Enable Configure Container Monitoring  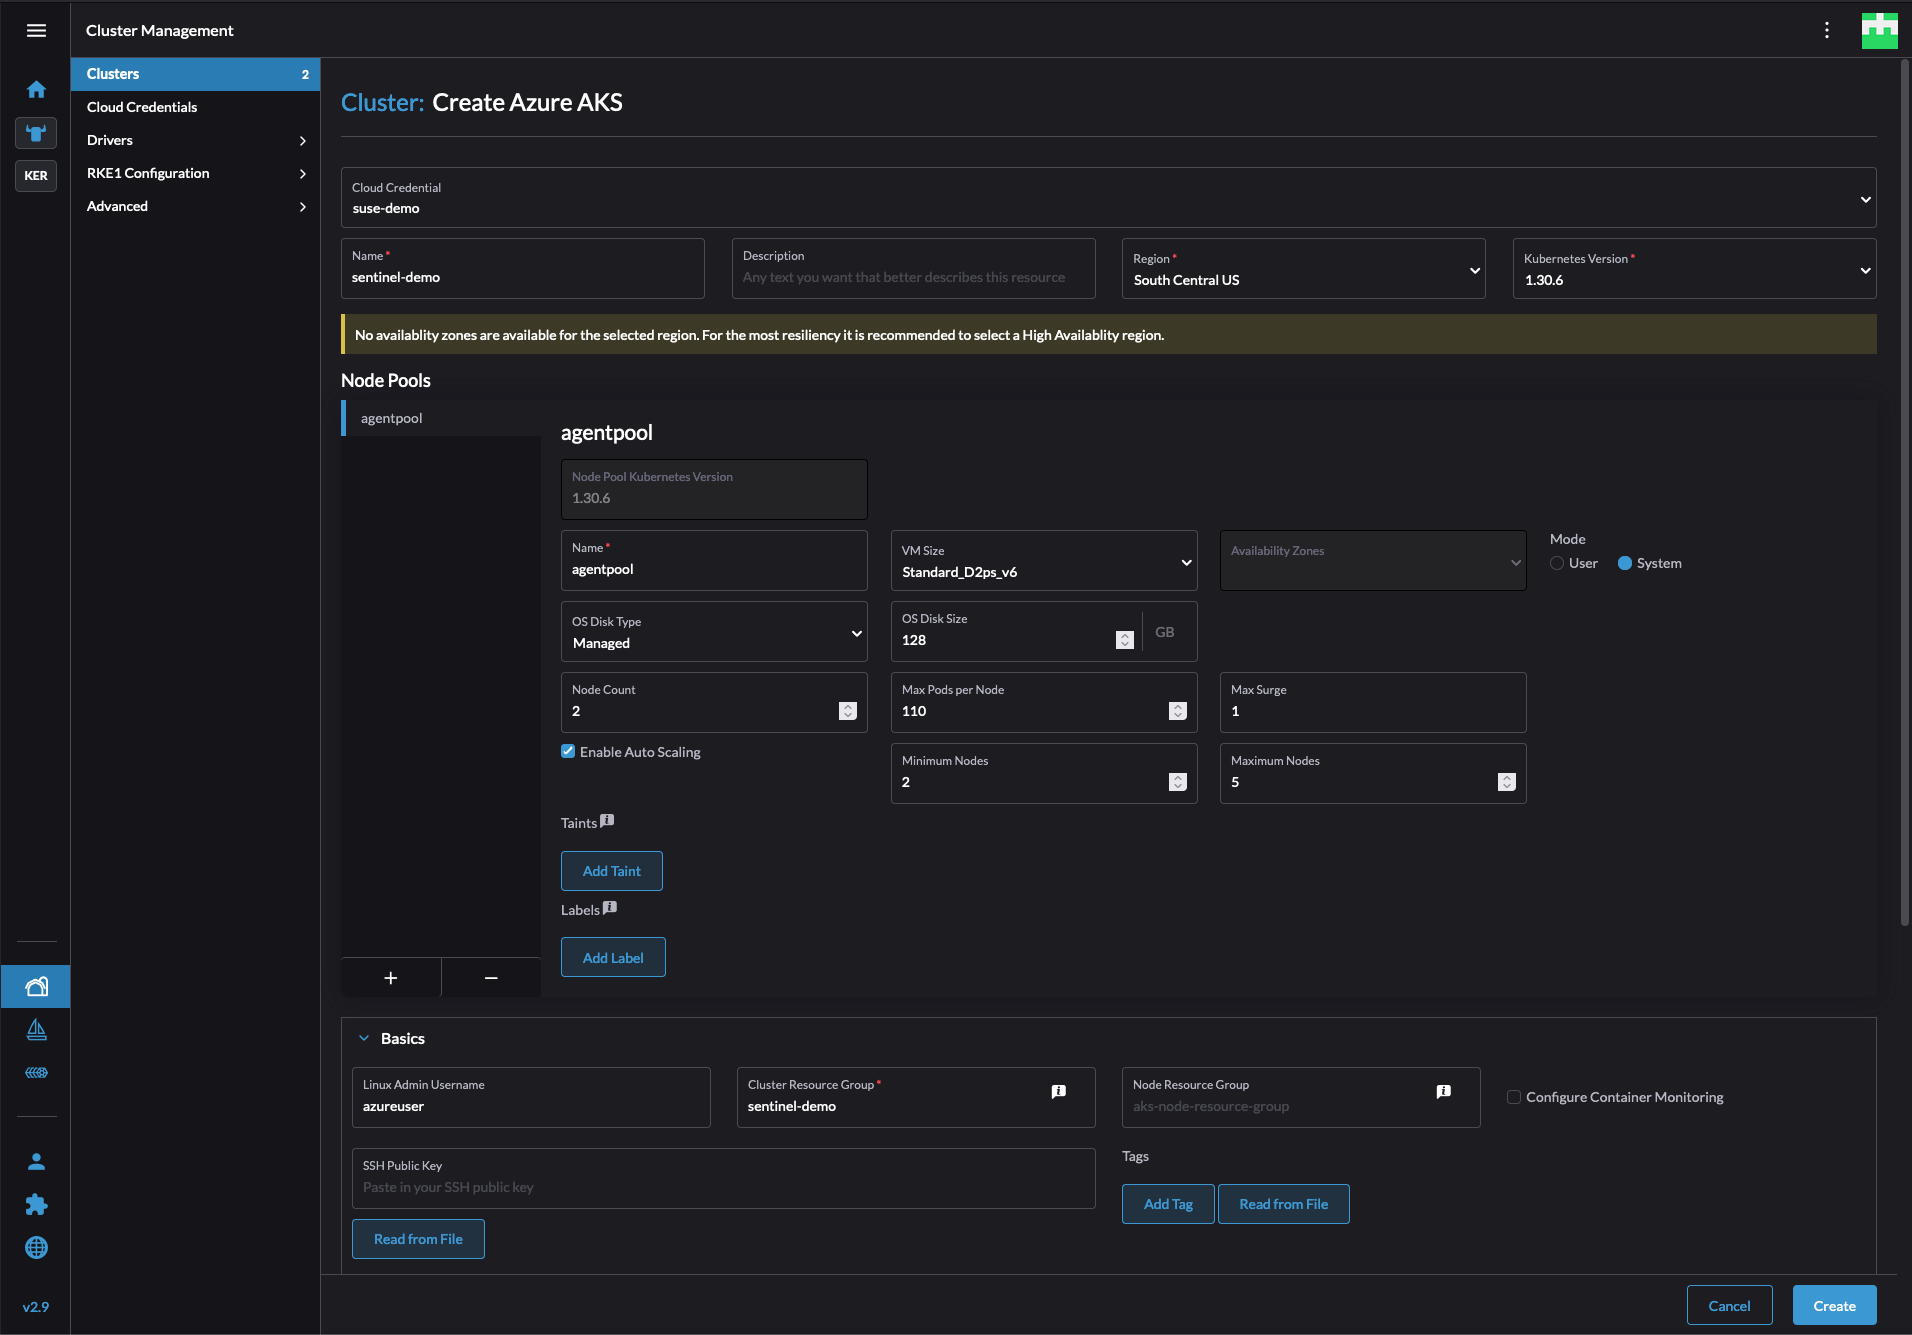(x=1513, y=1097)
